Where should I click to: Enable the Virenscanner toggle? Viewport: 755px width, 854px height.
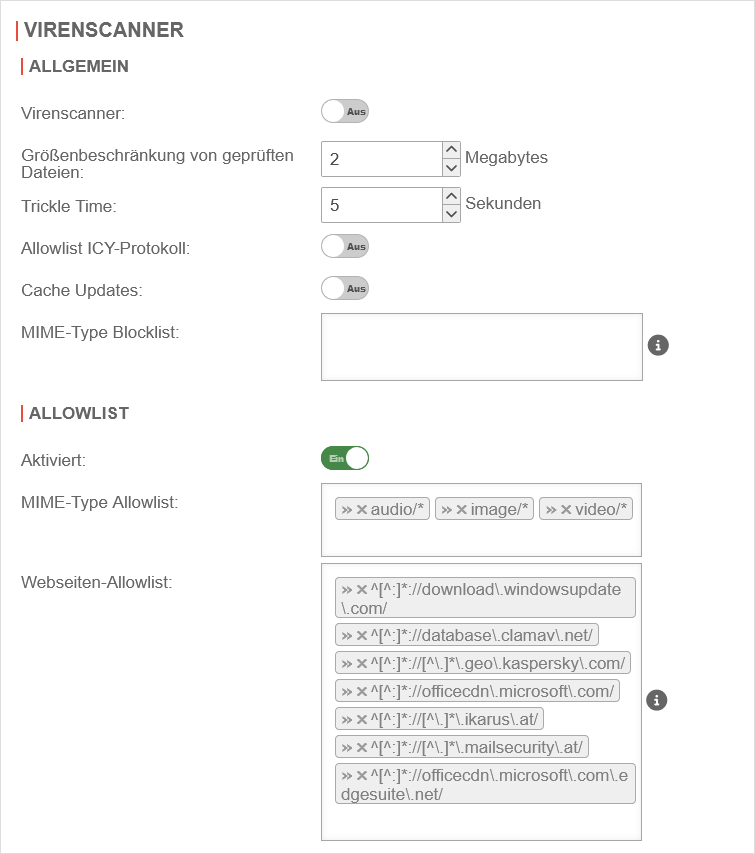tap(345, 111)
